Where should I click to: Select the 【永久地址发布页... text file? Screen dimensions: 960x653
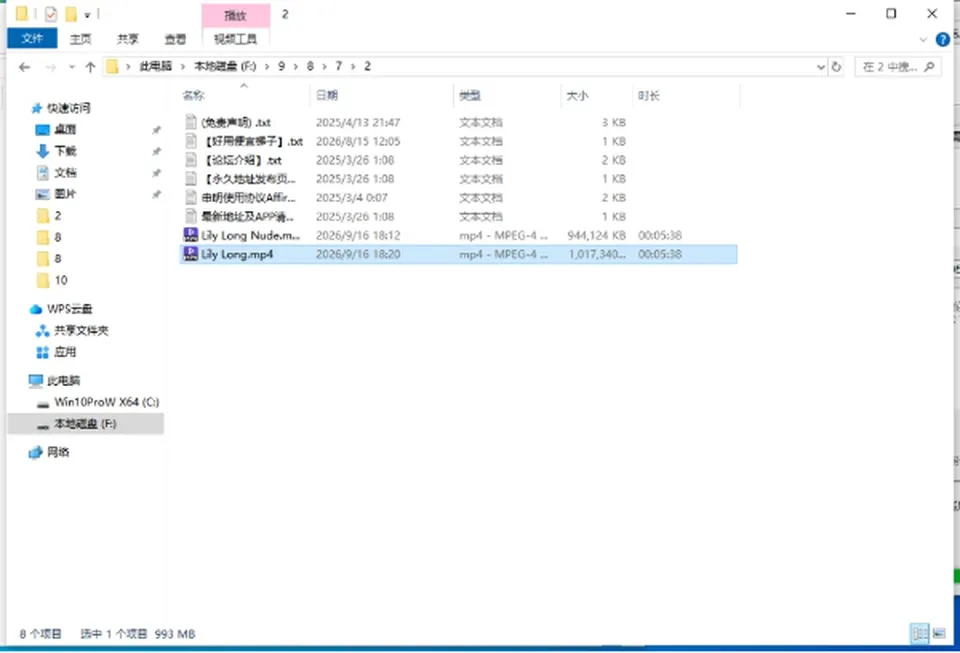(249, 179)
